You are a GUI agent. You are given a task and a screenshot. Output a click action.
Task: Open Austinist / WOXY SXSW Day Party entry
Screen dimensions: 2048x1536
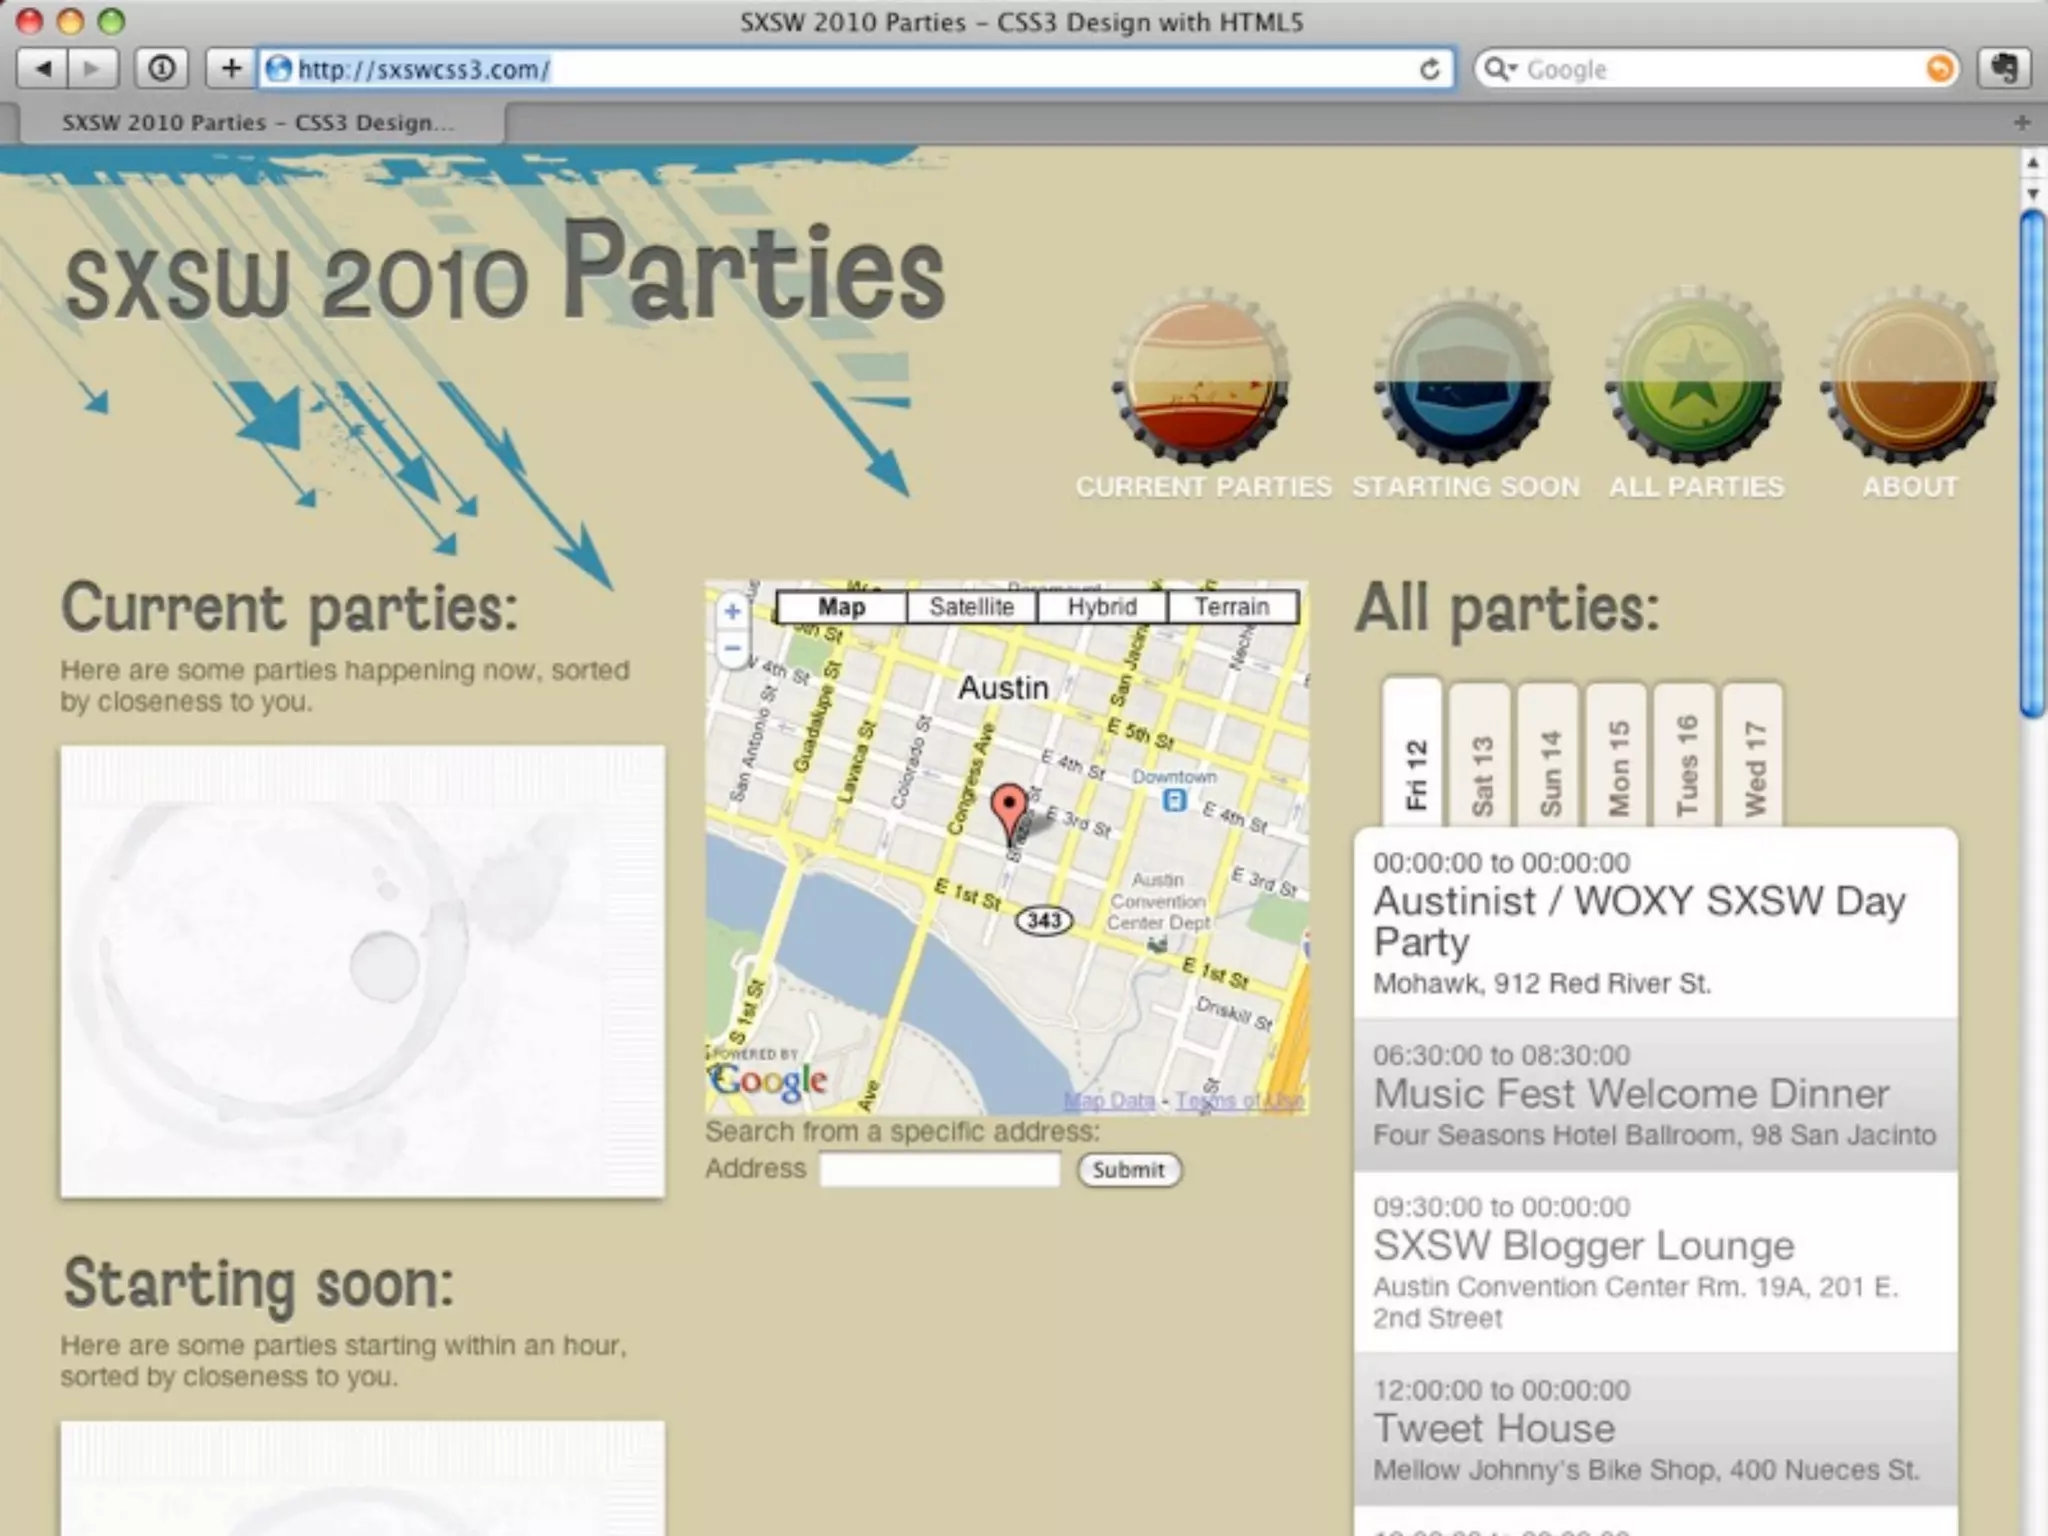pos(1655,924)
